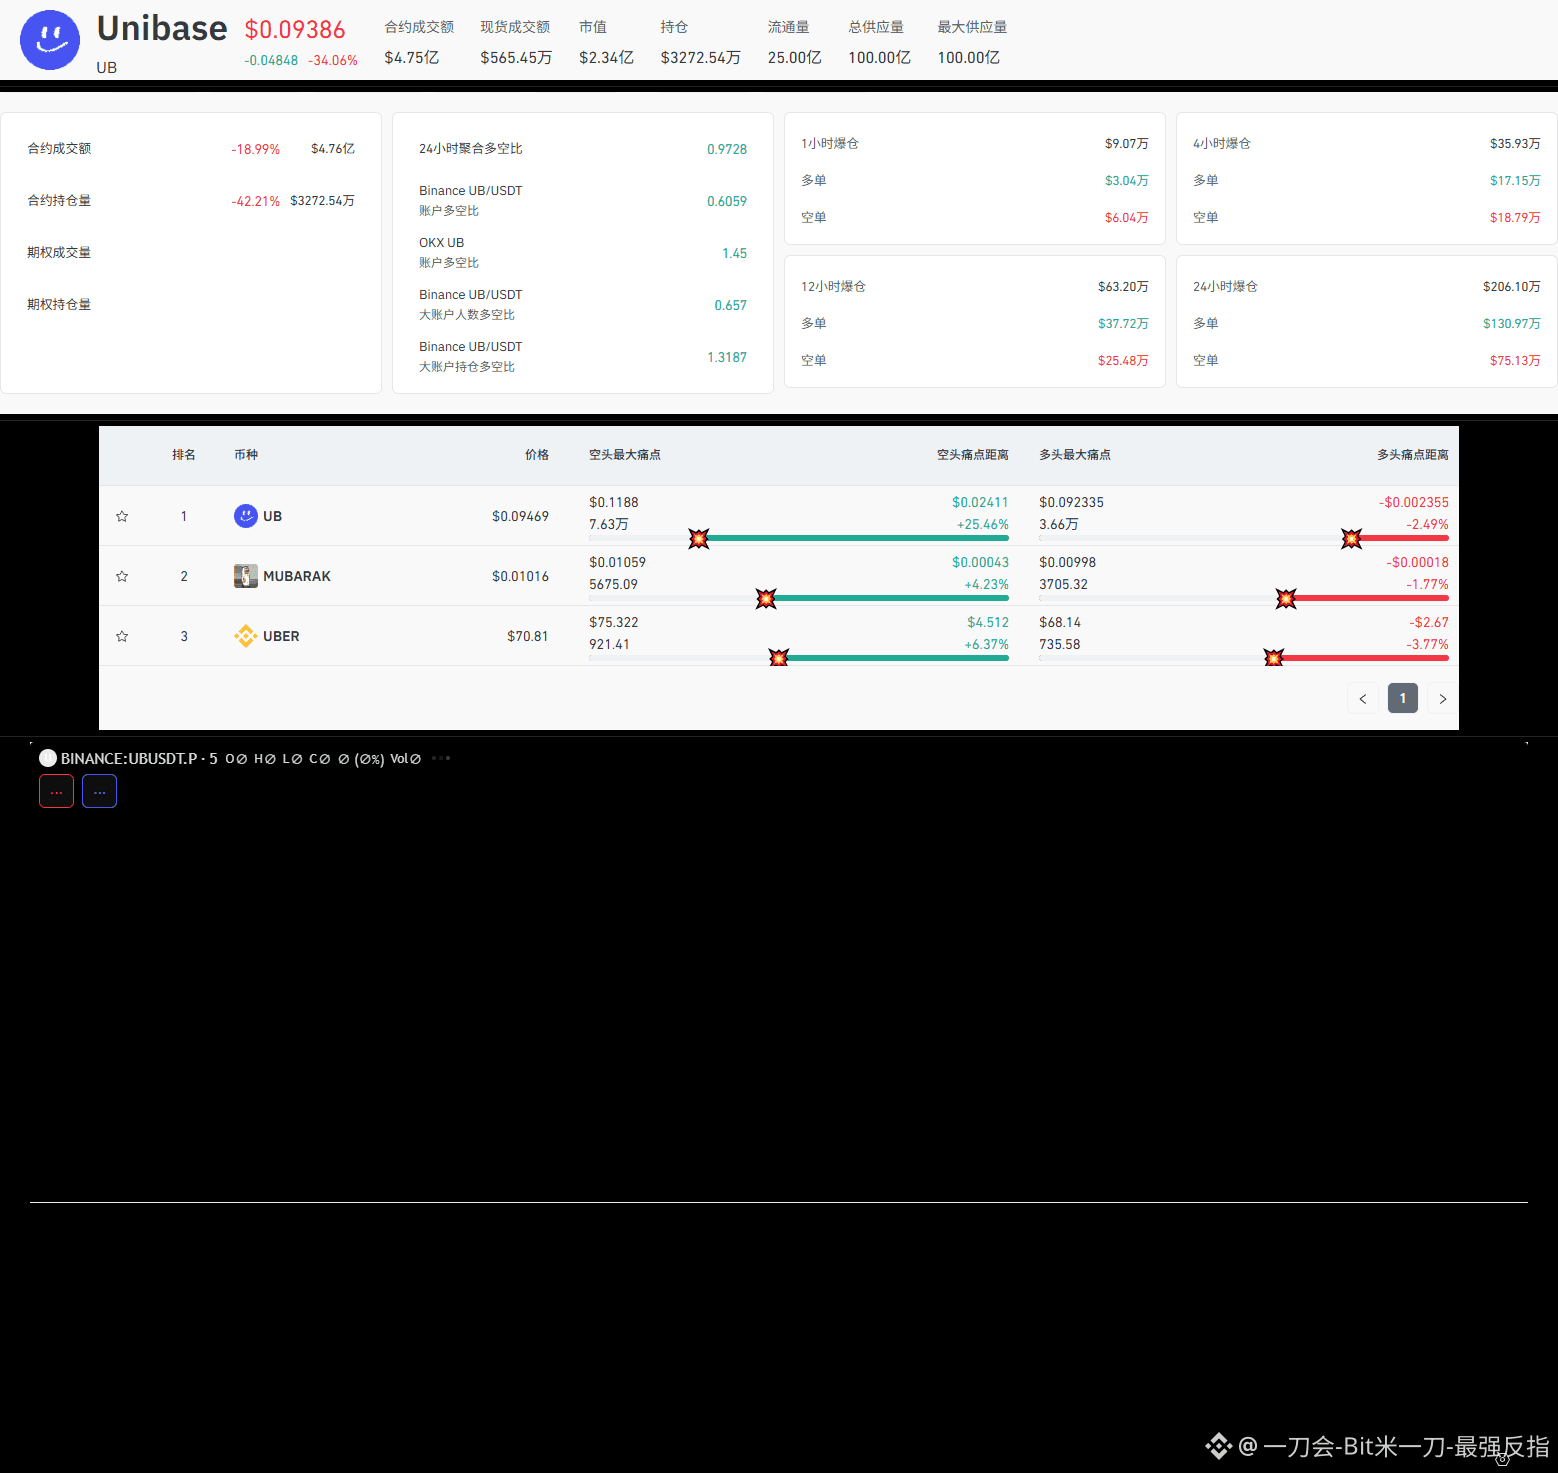Click the 大账户人数多空比 value 0.657

coord(731,305)
